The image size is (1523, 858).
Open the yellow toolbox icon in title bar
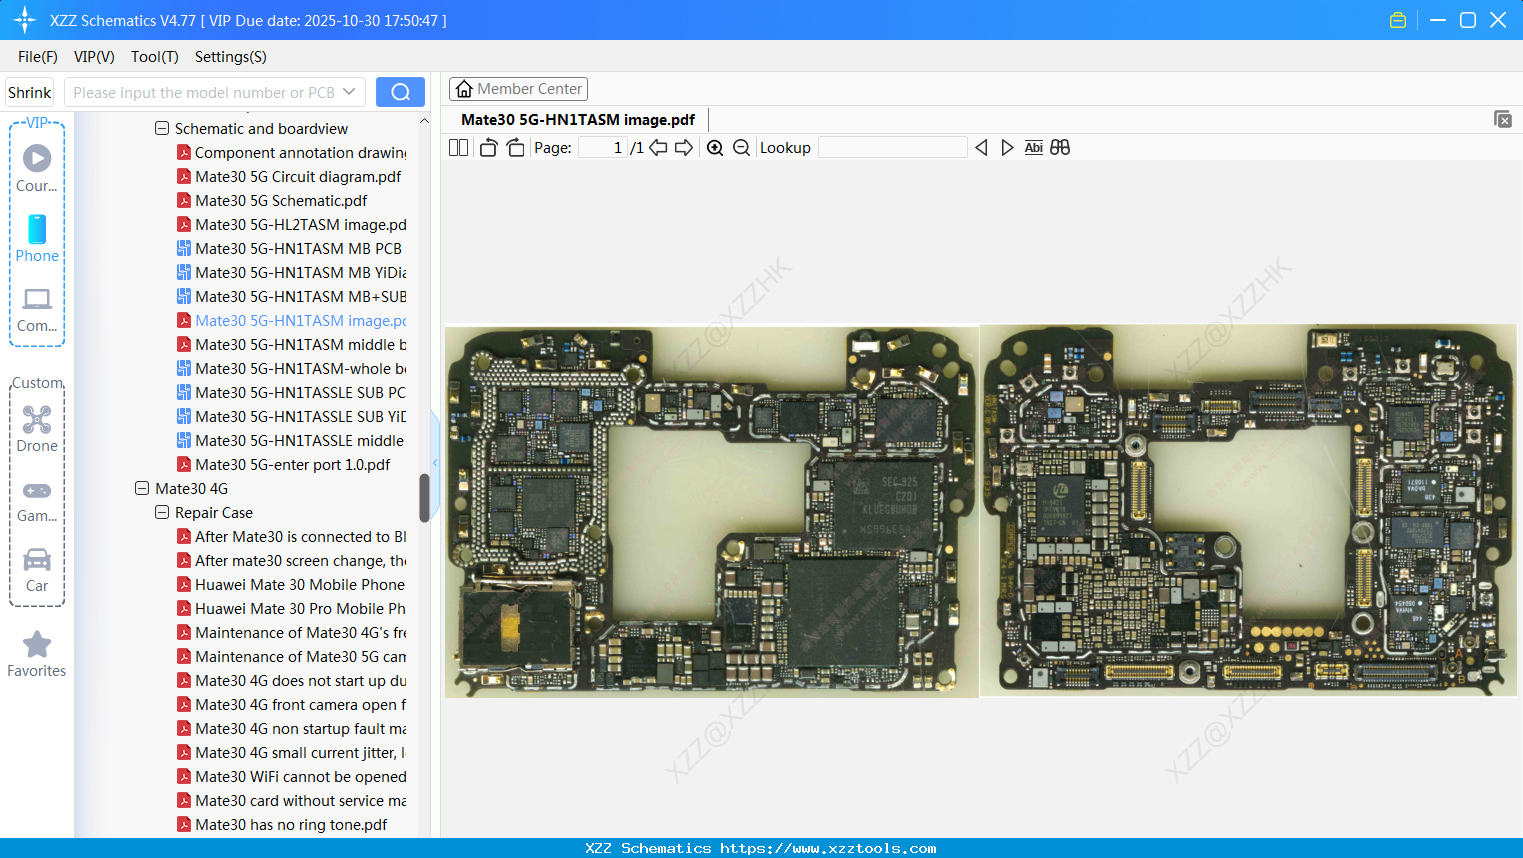1398,20
